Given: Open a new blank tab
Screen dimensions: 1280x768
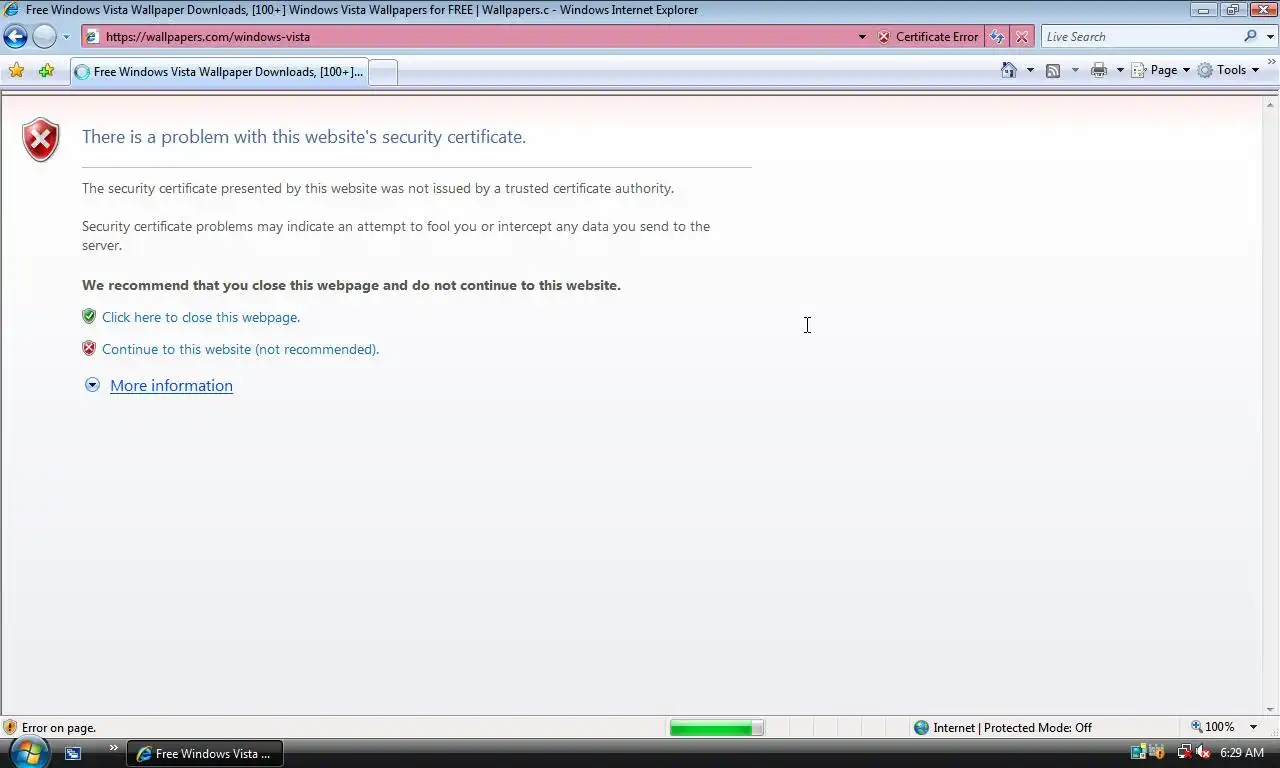Looking at the screenshot, I should click(x=383, y=72).
